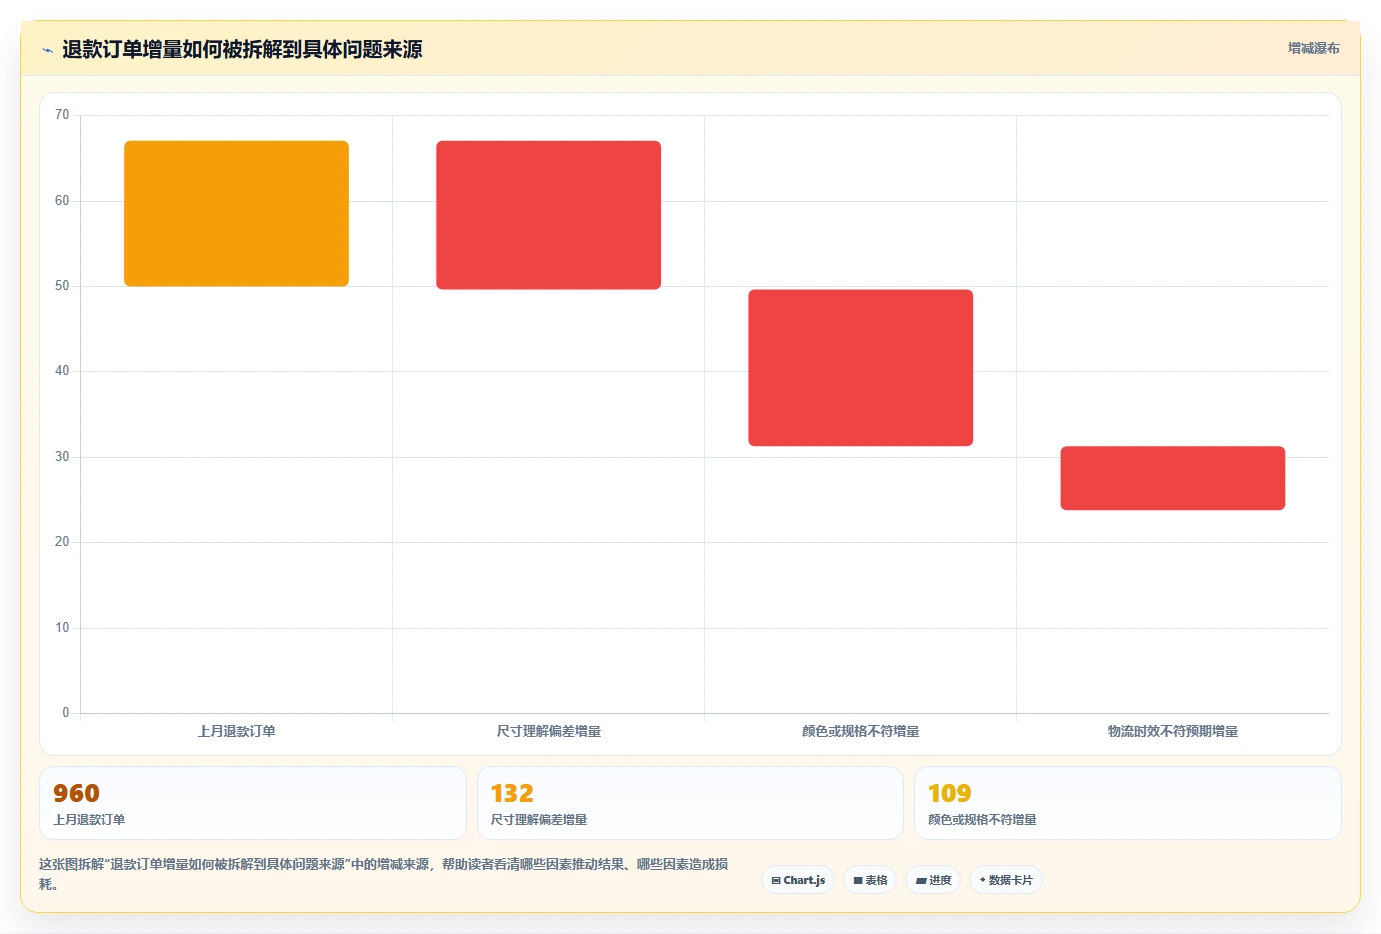Screen dimensions: 1381x934
Task: Click the 颜色或规格不符增量 caption under 109
Action: (x=982, y=819)
